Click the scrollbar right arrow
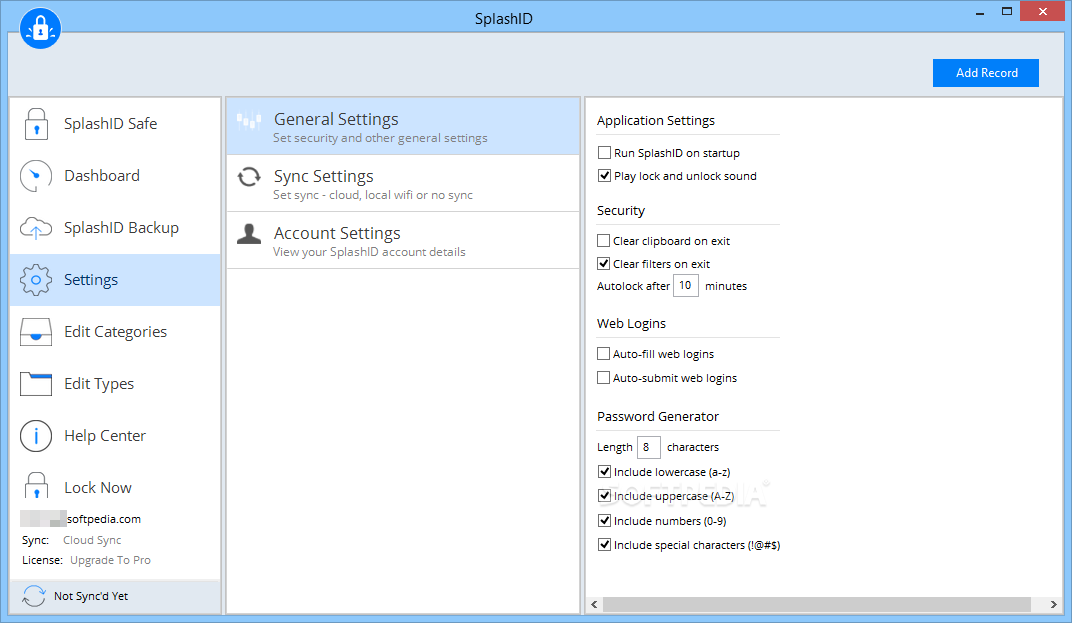The image size is (1072, 623). 1054,605
